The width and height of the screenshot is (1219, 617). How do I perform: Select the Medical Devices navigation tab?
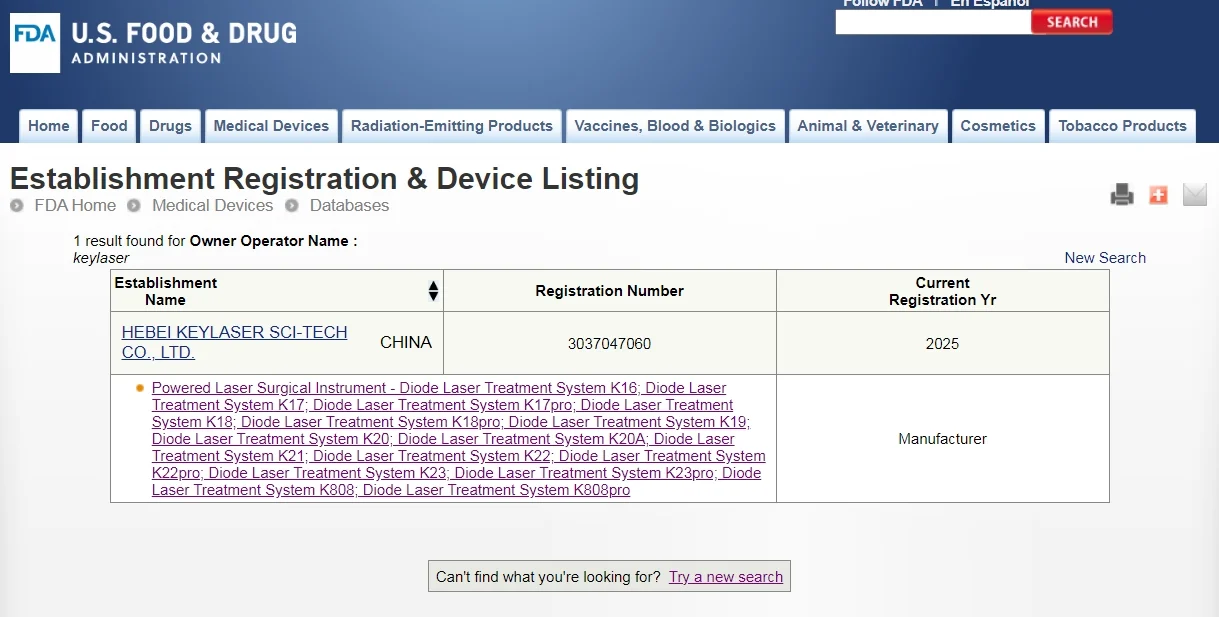pyautogui.click(x=271, y=126)
